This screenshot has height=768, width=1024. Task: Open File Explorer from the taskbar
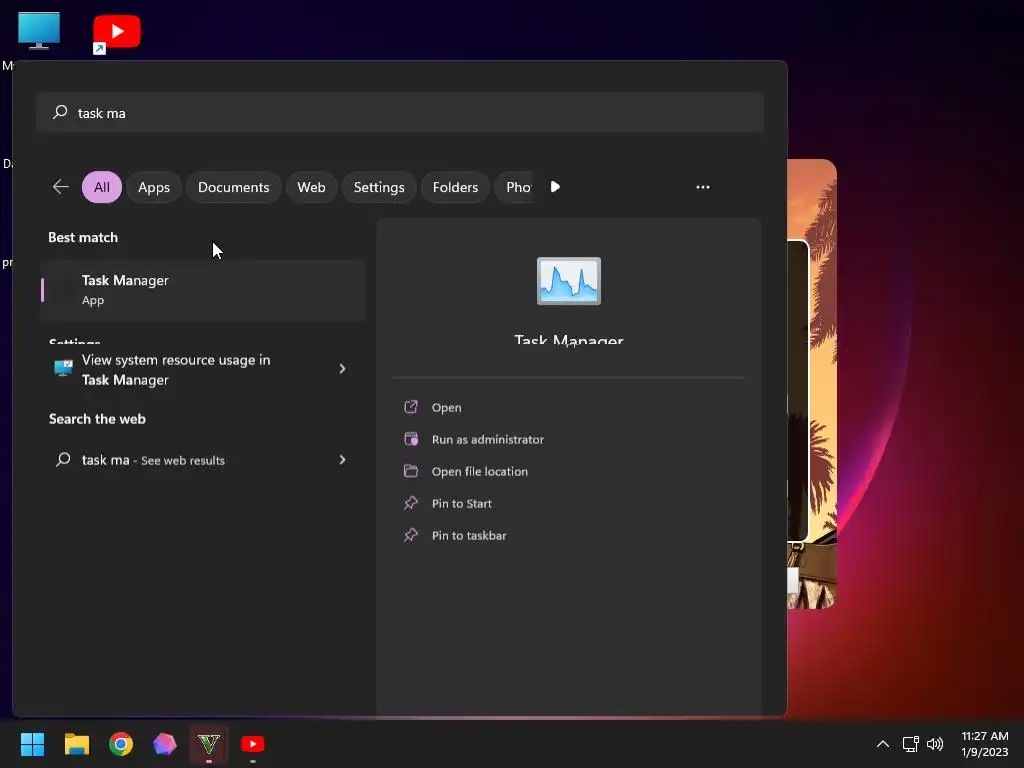(76, 744)
